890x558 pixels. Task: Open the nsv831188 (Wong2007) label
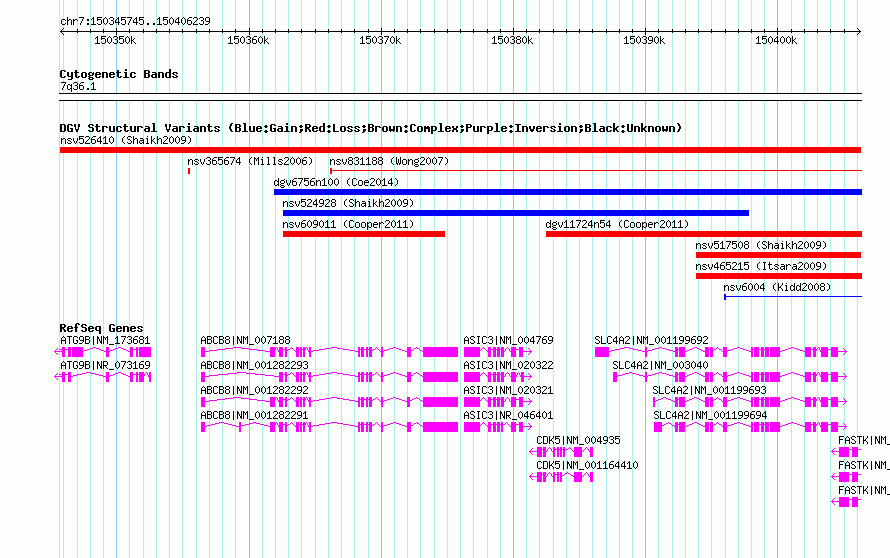click(x=389, y=161)
